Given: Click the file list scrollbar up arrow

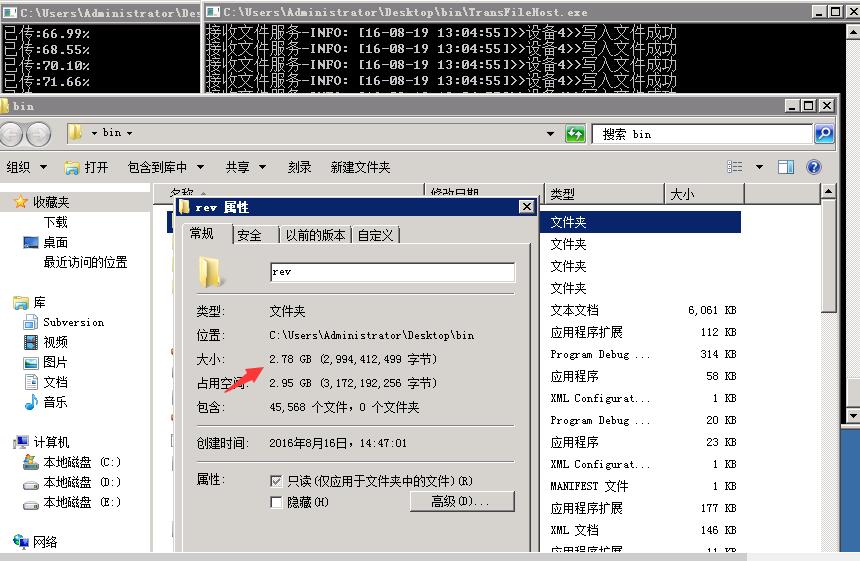Looking at the screenshot, I should coord(828,191).
